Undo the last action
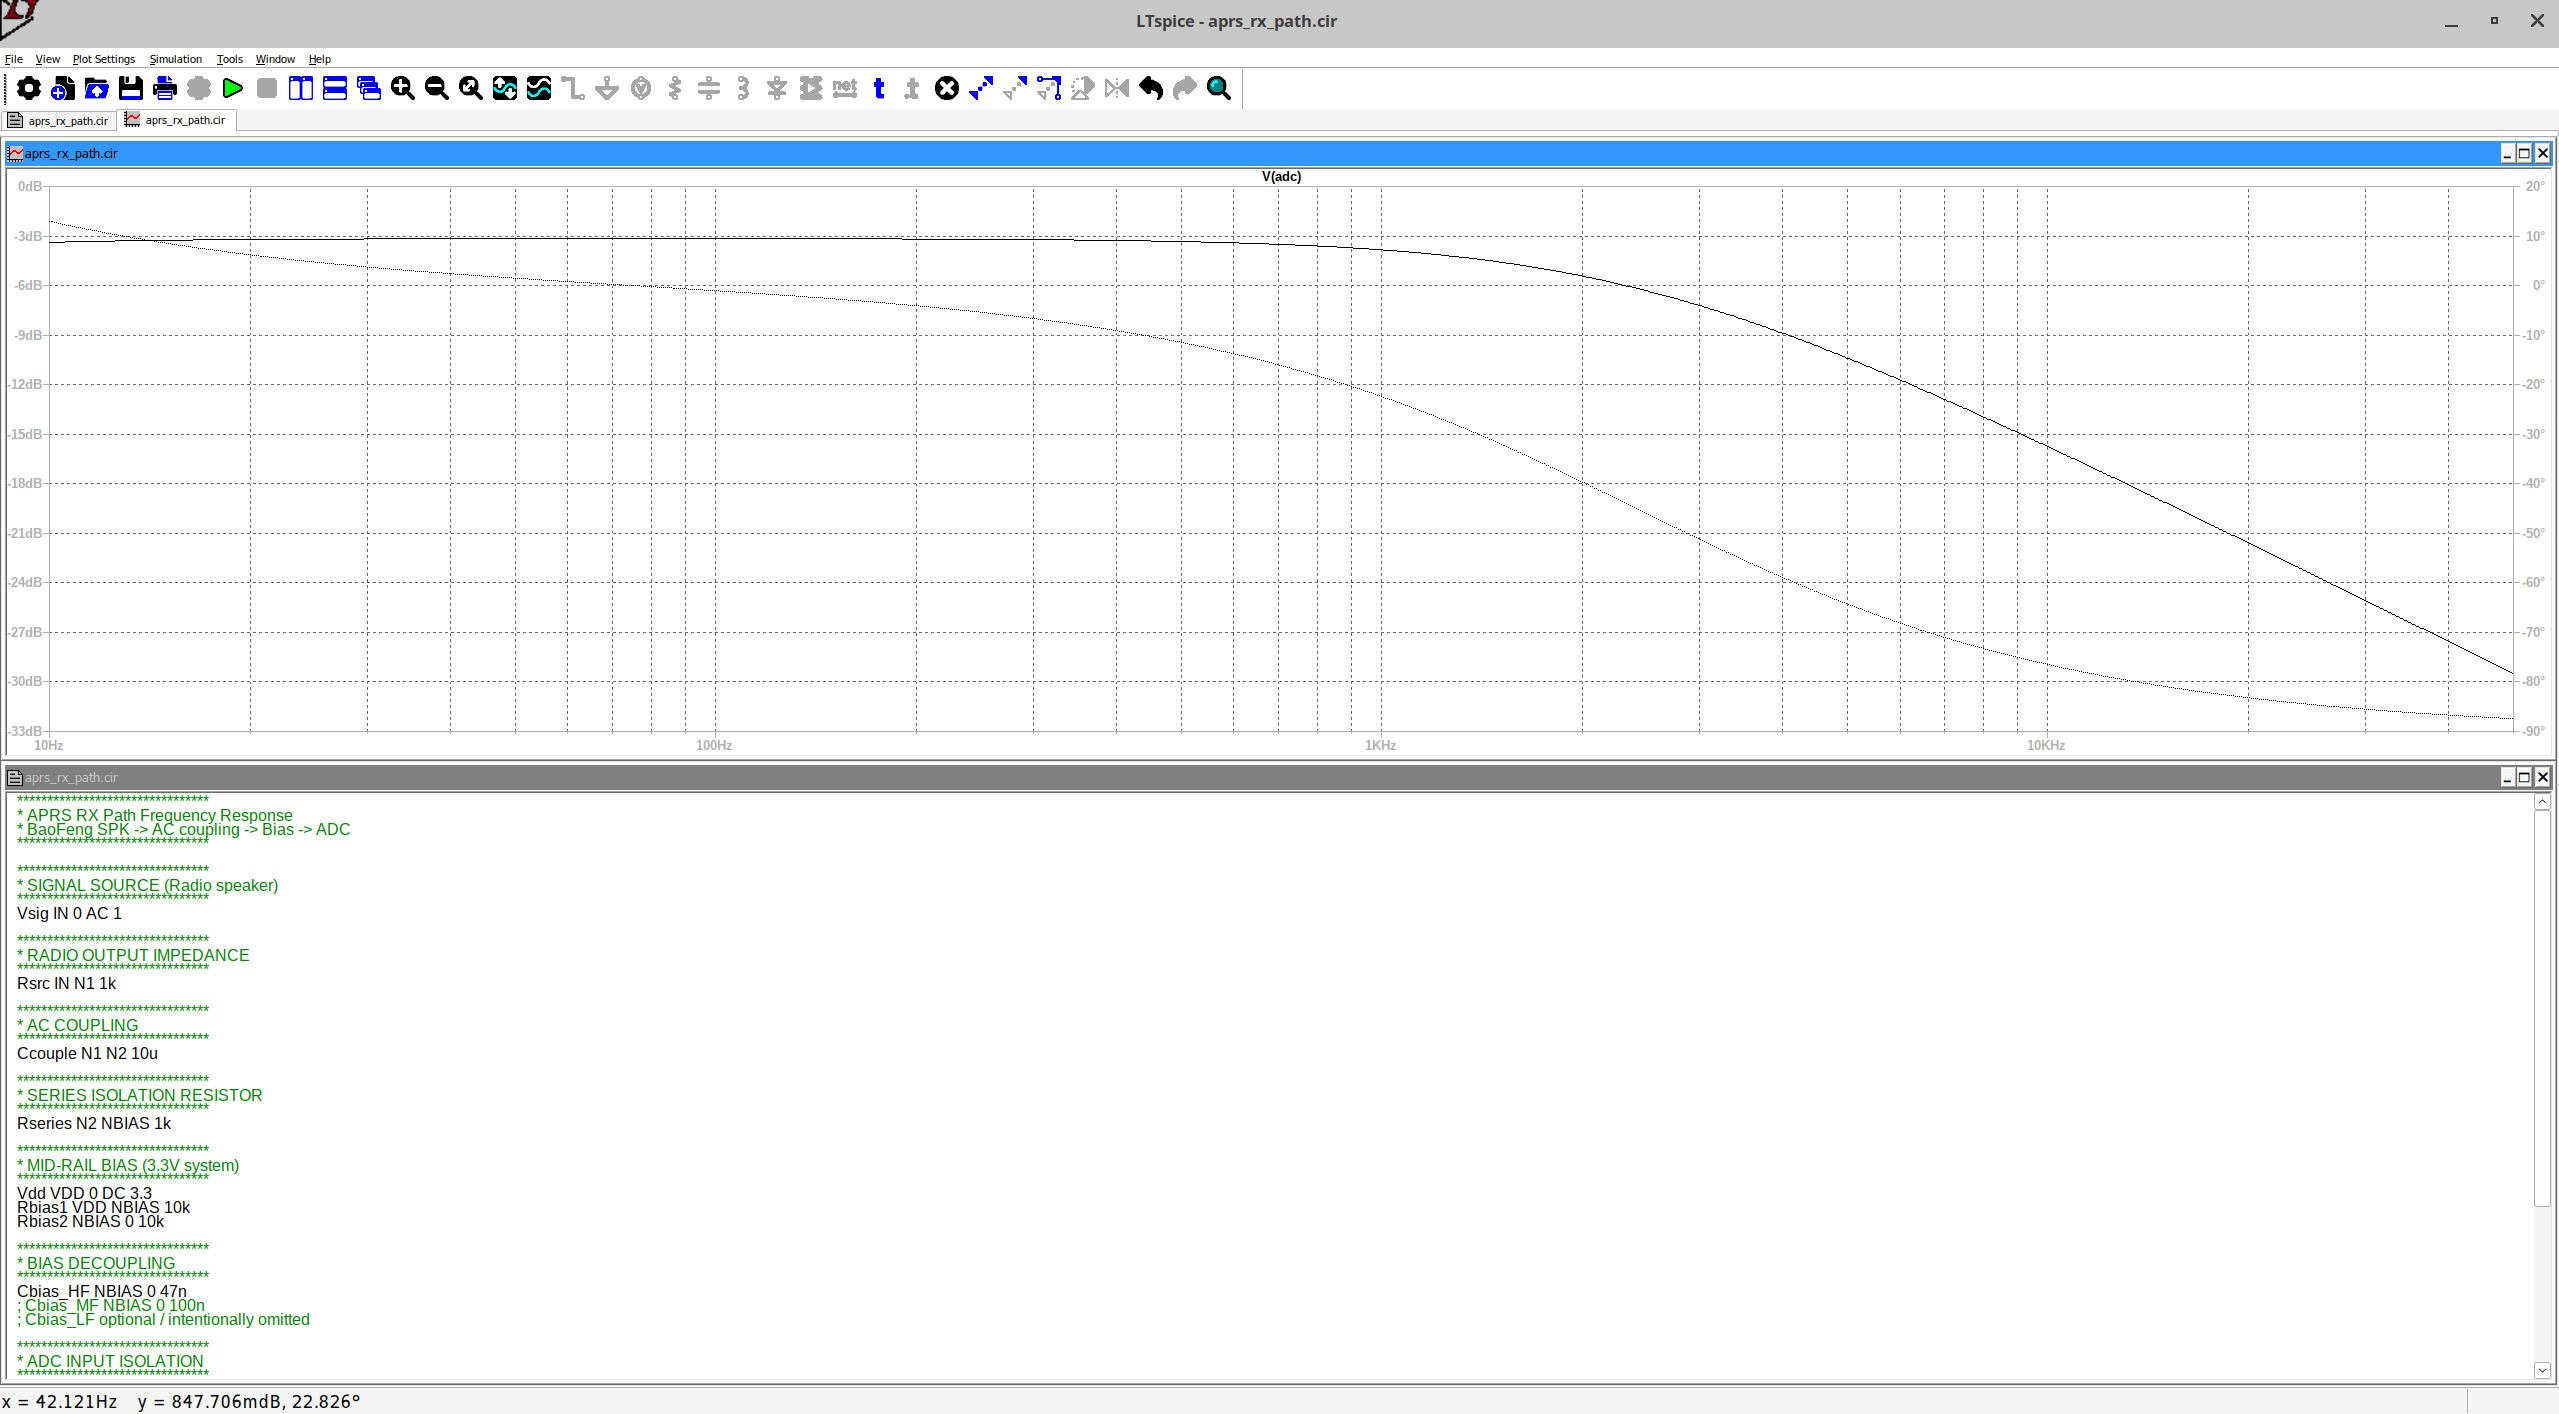Image resolution: width=2559 pixels, height=1414 pixels. pyautogui.click(x=1149, y=88)
